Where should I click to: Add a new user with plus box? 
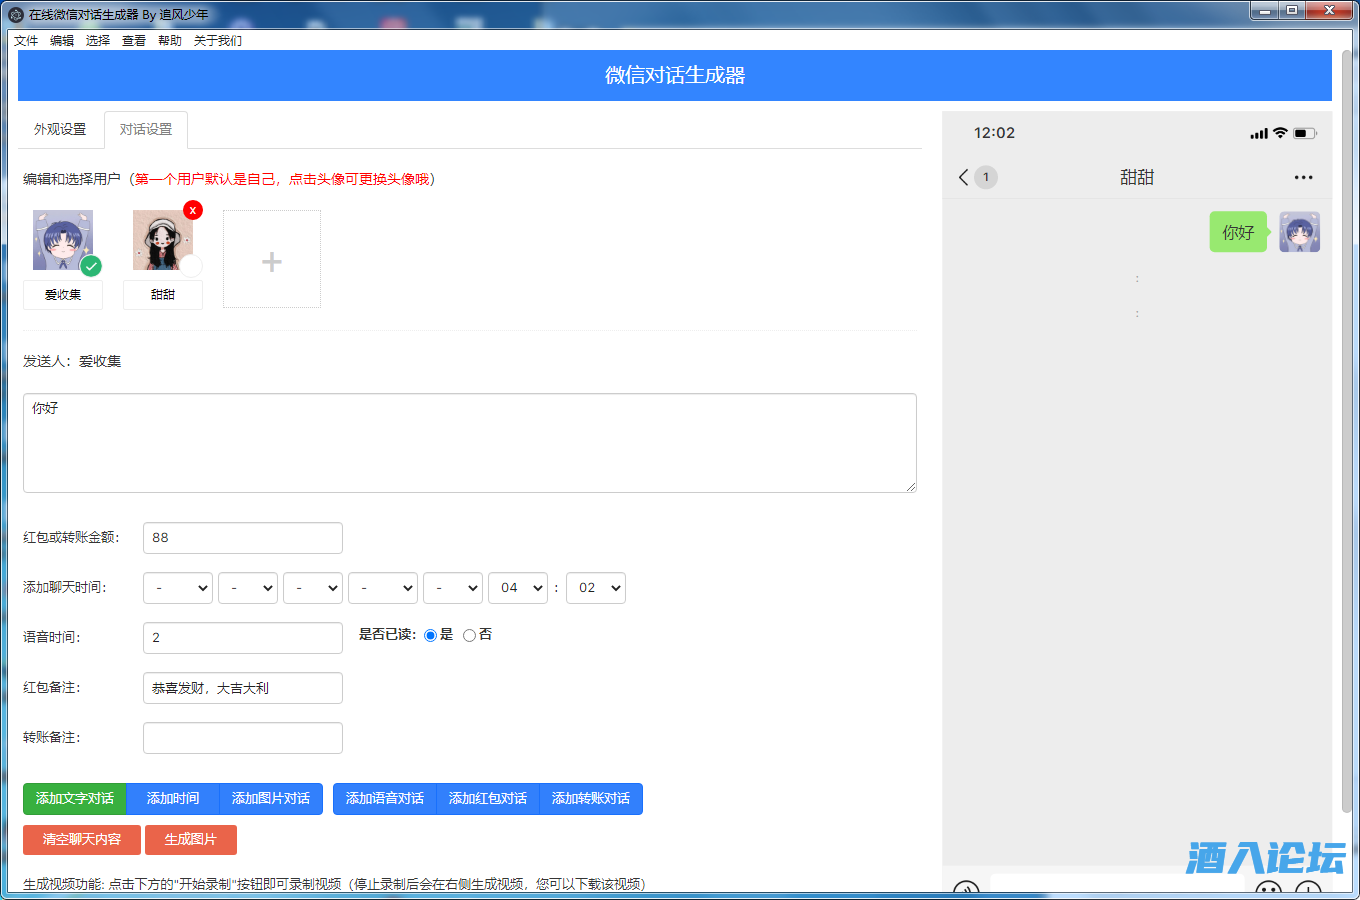[271, 260]
